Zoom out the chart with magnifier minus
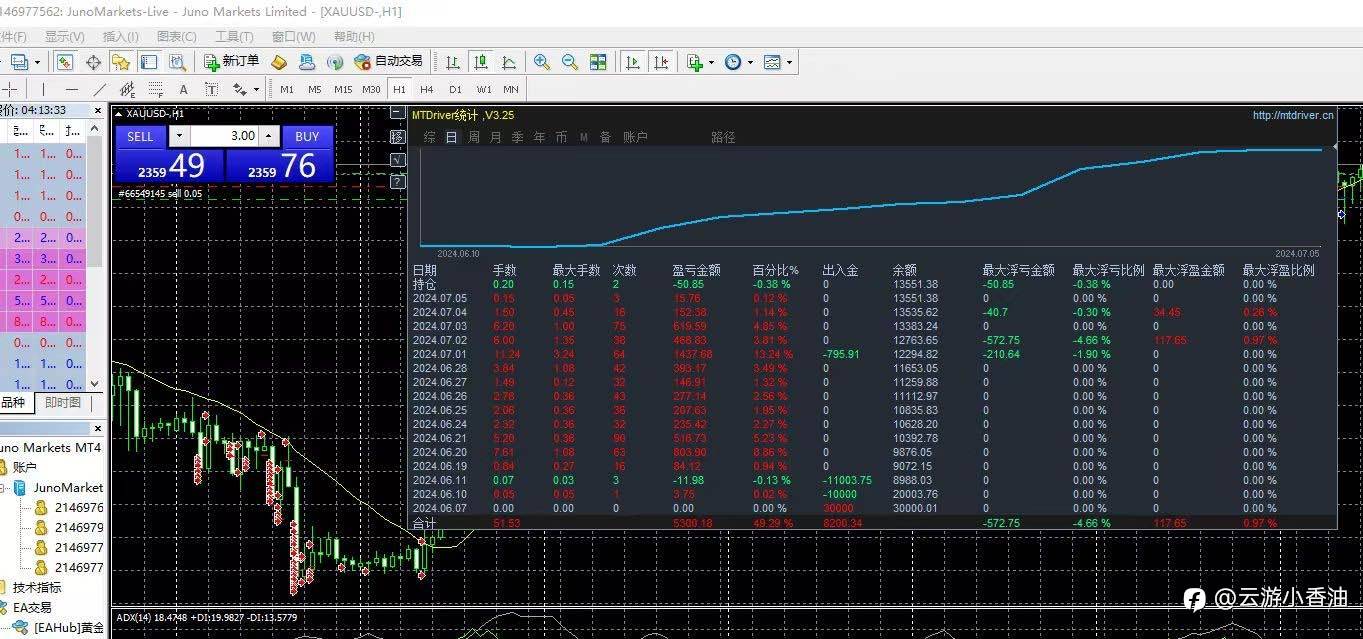 570,62
